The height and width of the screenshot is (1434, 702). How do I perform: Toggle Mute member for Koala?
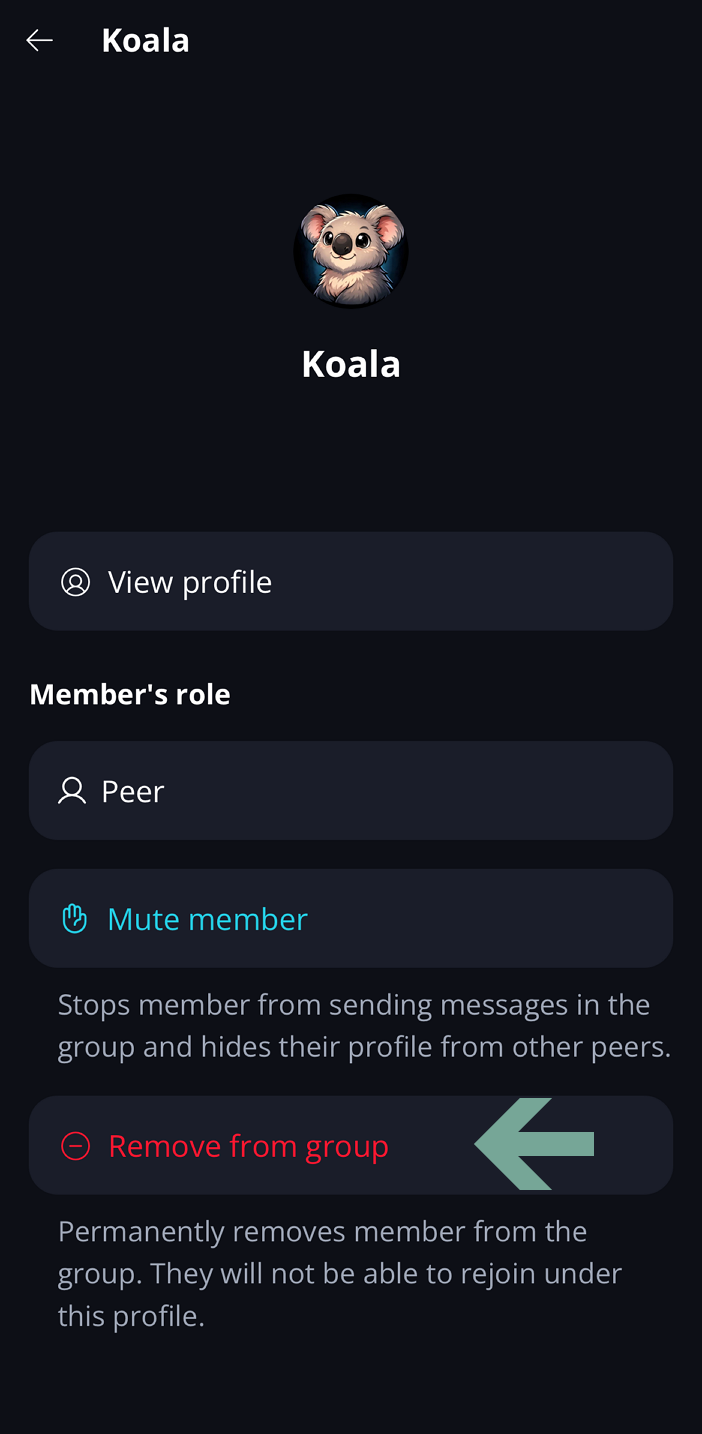coord(207,919)
